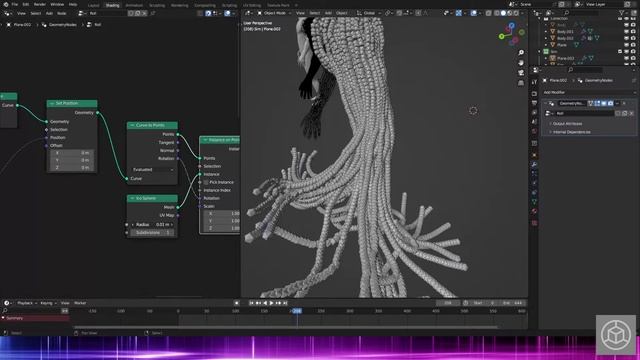Toggle modifier edit mode display icon

tap(597, 103)
